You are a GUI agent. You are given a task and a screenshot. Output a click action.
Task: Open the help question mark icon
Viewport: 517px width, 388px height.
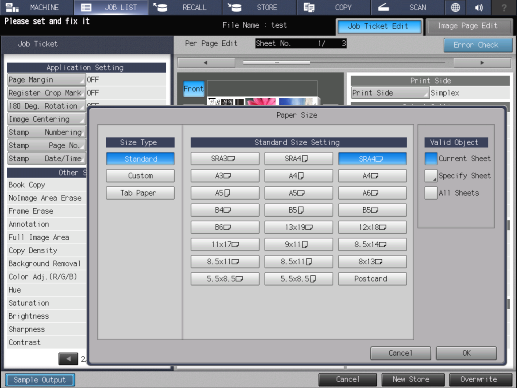pyautogui.click(x=504, y=7)
